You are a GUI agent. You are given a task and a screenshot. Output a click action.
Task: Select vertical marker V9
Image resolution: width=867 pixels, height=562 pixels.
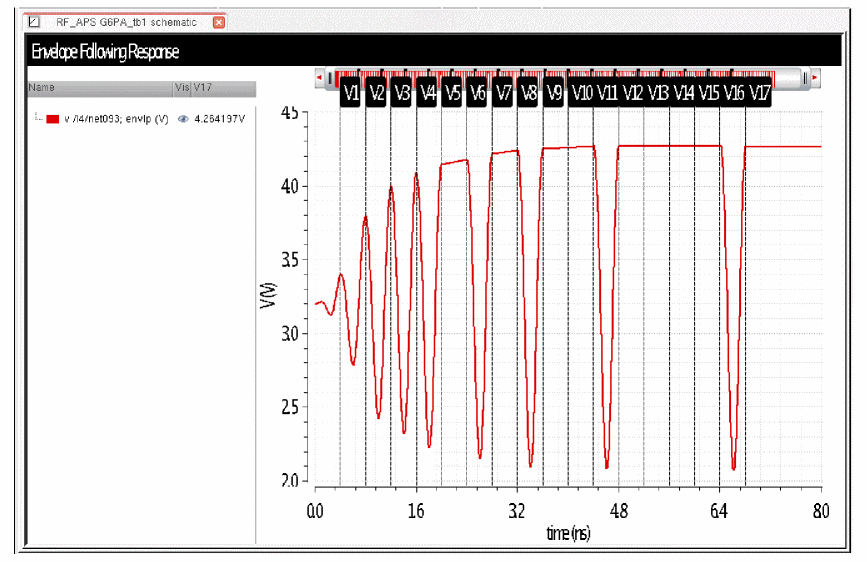coord(554,92)
